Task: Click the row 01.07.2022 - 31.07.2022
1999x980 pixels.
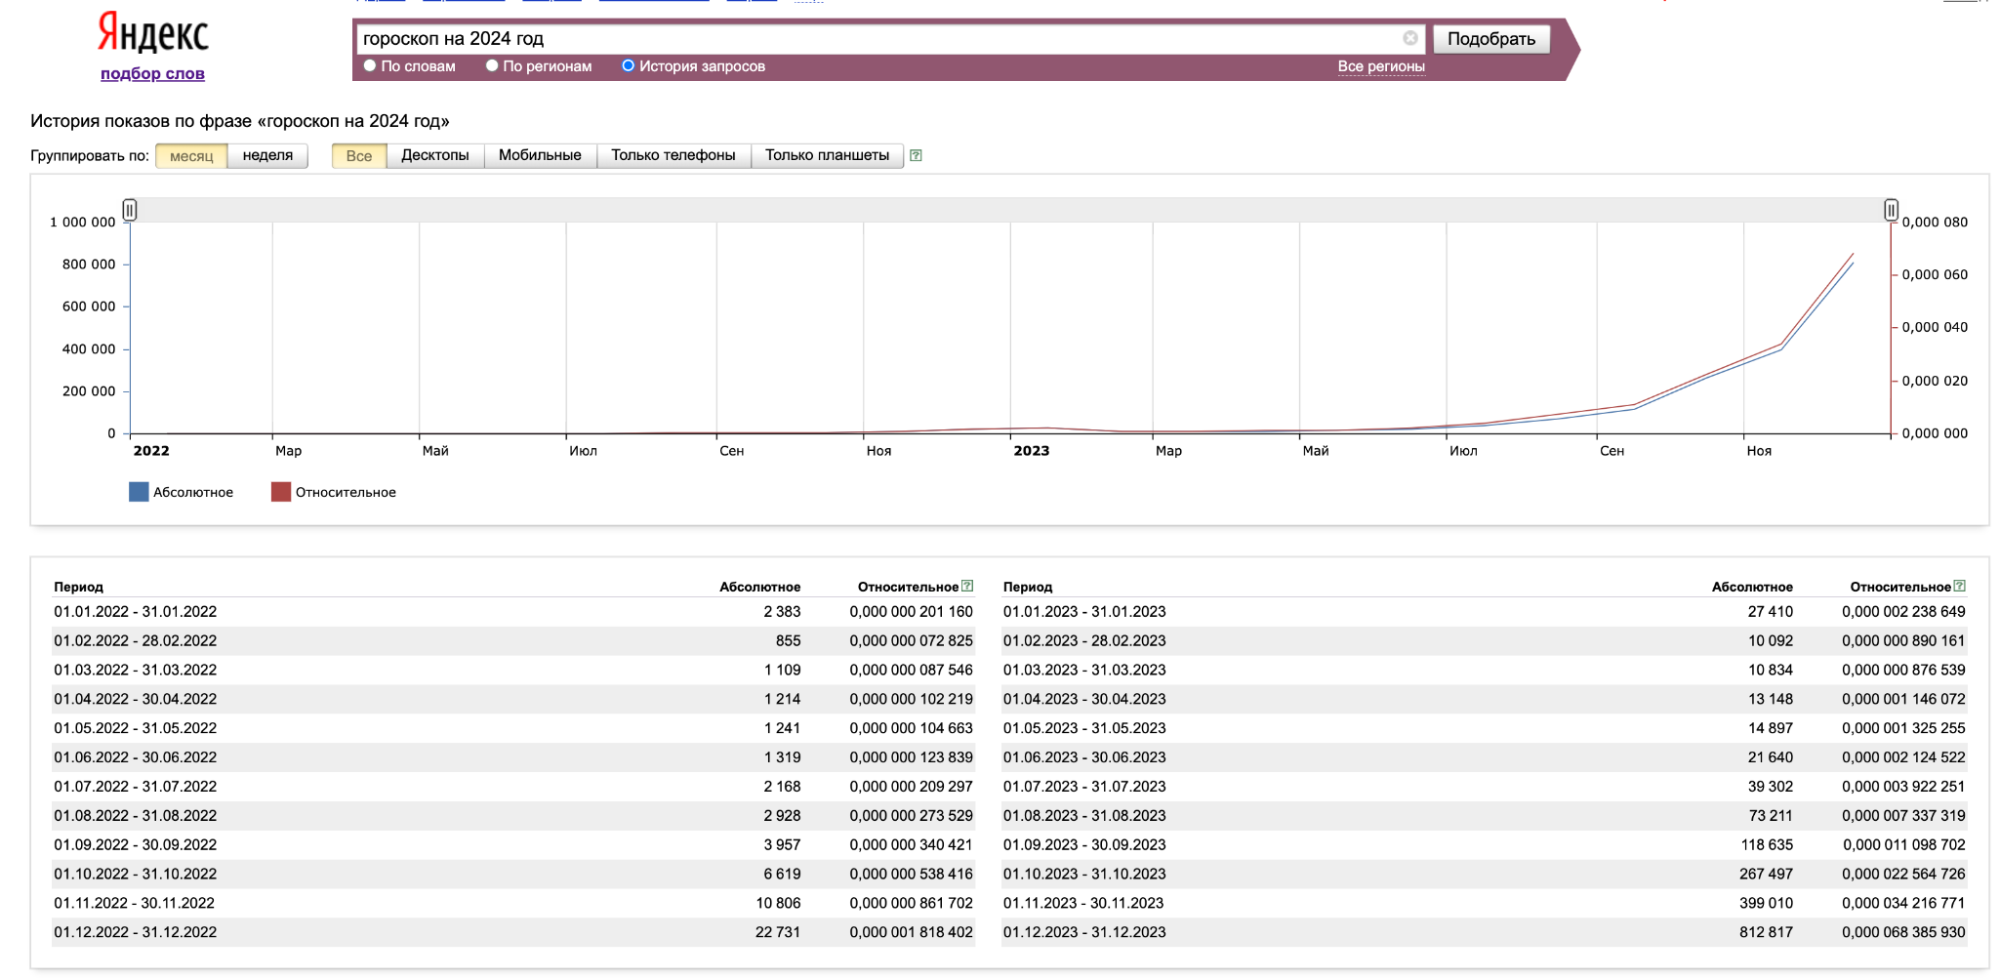Action: click(513, 786)
